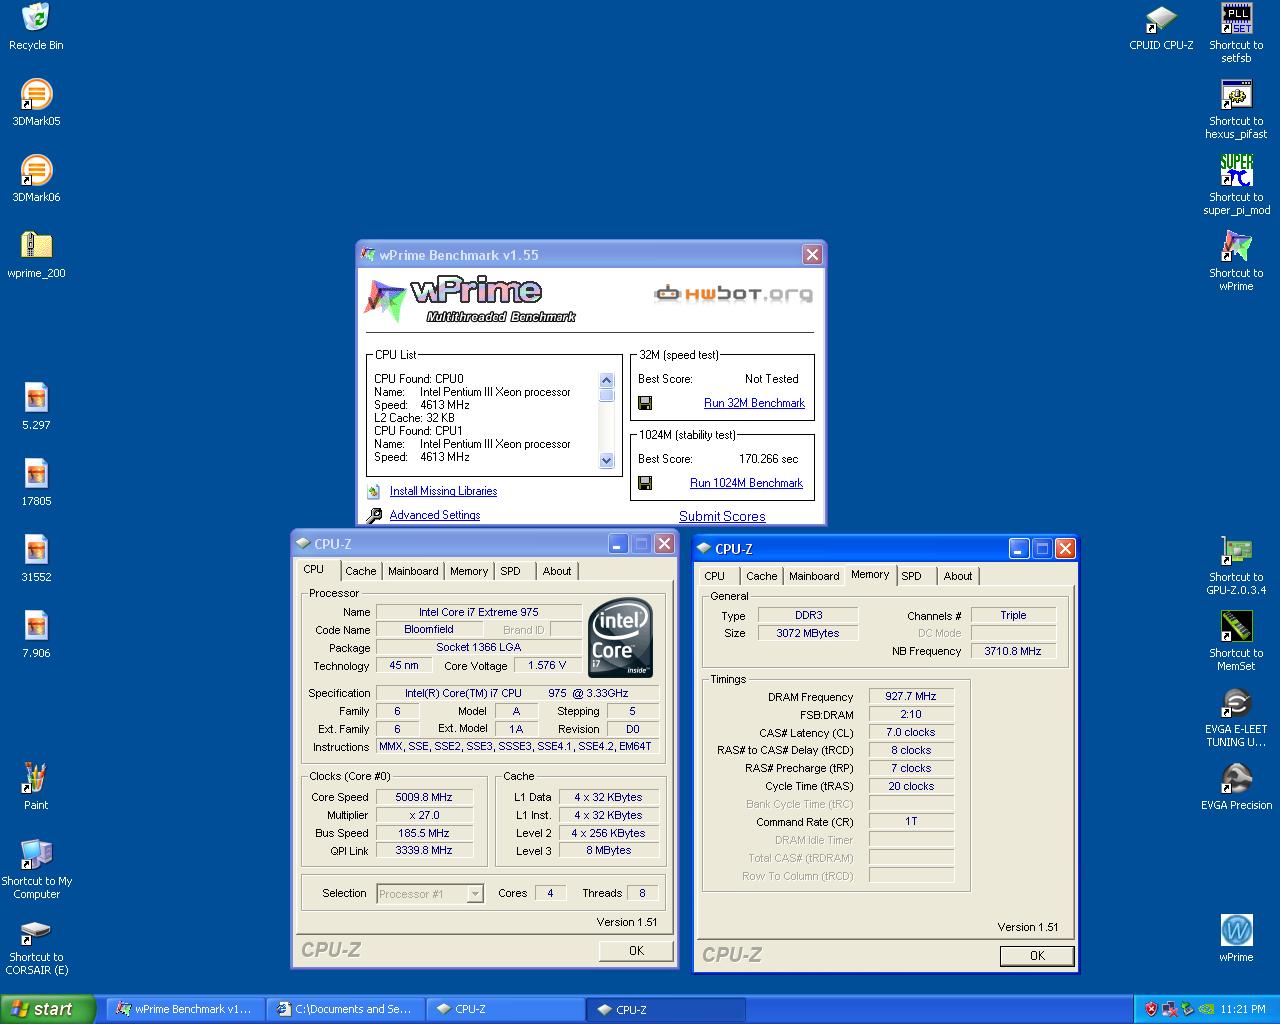Open Advanced Settings link in wPrime
This screenshot has height=1024, width=1280.
coord(435,515)
